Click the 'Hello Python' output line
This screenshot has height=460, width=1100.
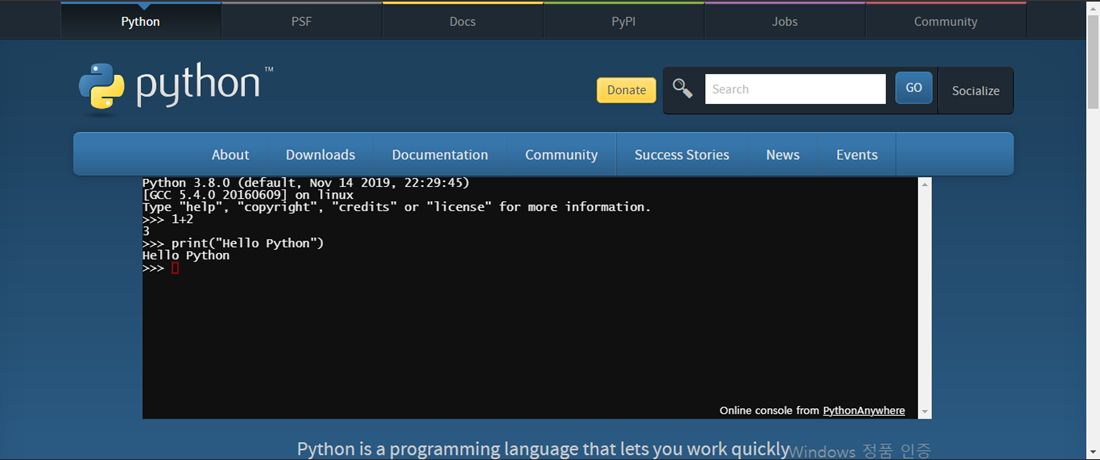[186, 255]
